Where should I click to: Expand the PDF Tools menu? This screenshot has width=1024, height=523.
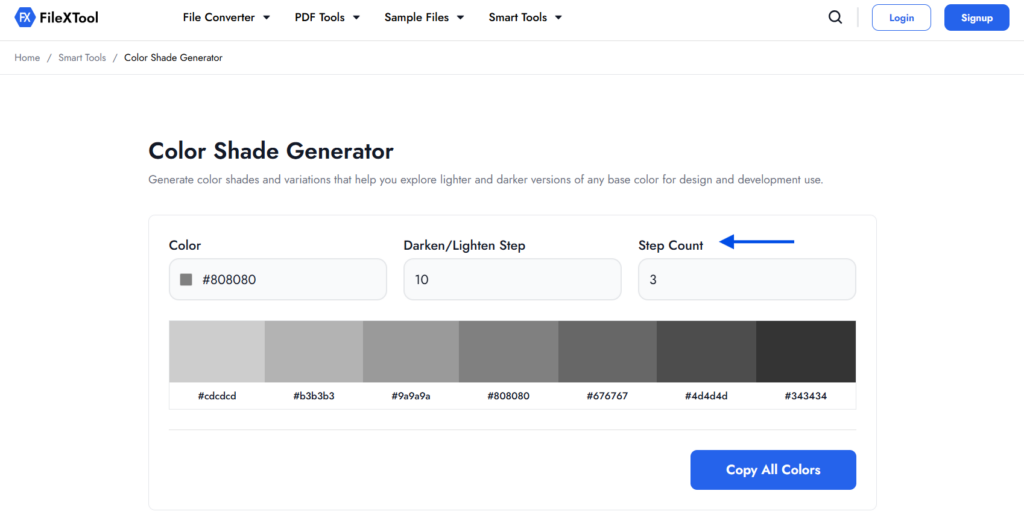pos(327,18)
